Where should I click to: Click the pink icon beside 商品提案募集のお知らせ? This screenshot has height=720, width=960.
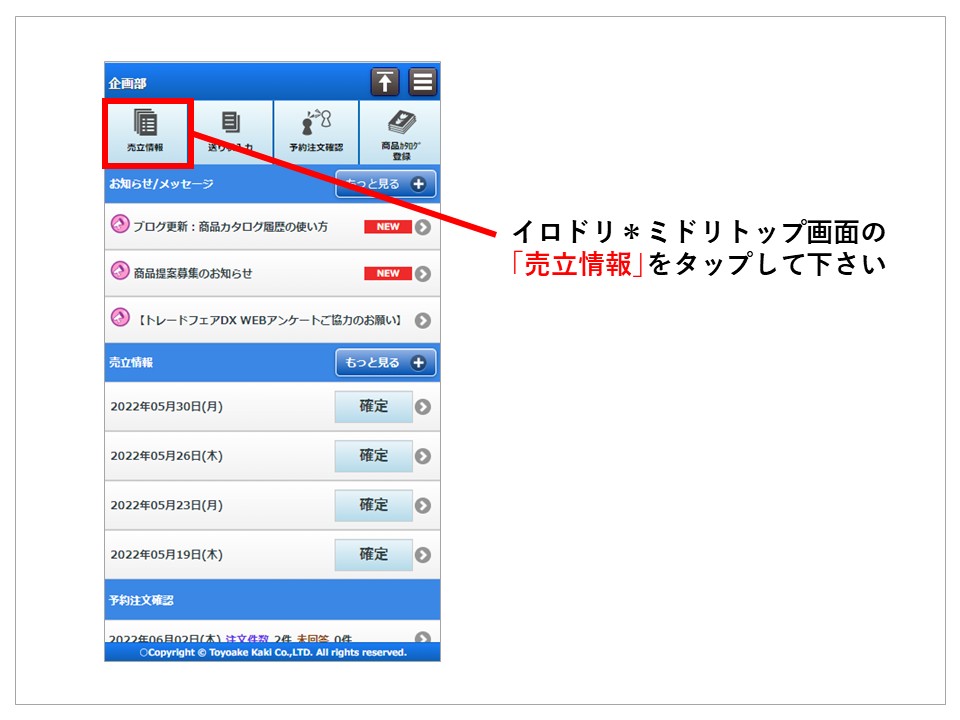[x=120, y=271]
